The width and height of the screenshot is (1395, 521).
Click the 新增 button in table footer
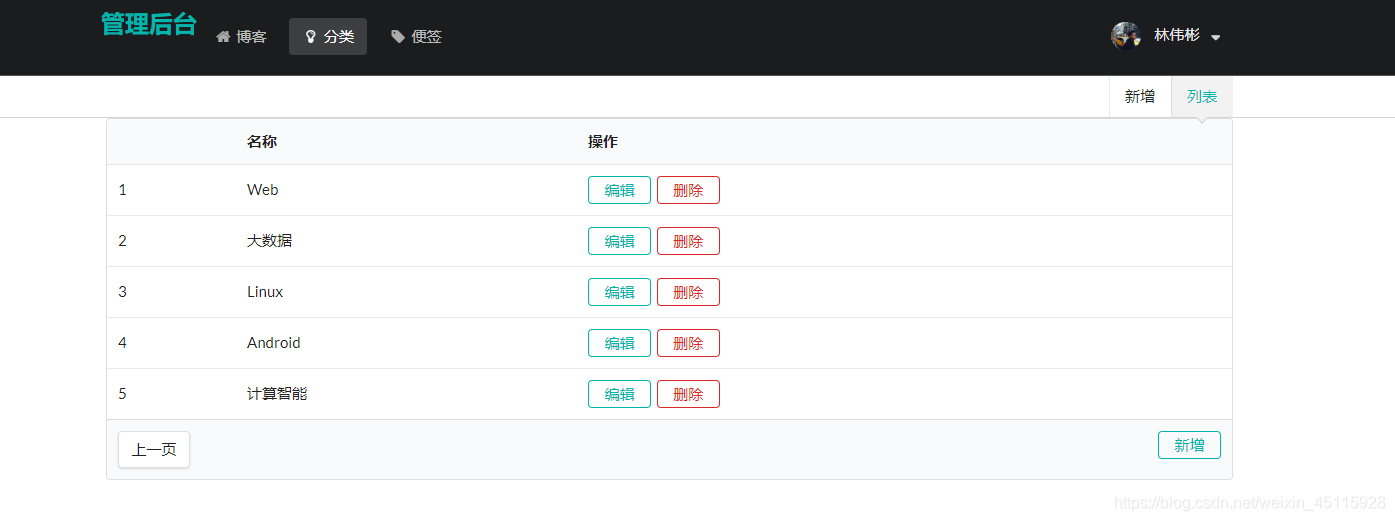click(x=1189, y=445)
